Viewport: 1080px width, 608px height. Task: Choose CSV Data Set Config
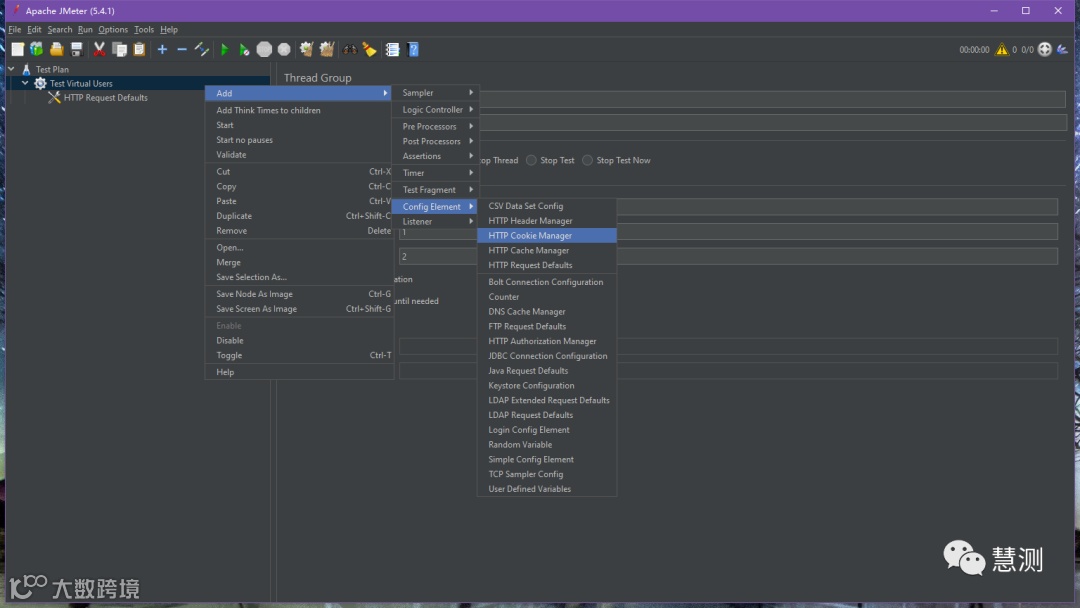pos(547,206)
